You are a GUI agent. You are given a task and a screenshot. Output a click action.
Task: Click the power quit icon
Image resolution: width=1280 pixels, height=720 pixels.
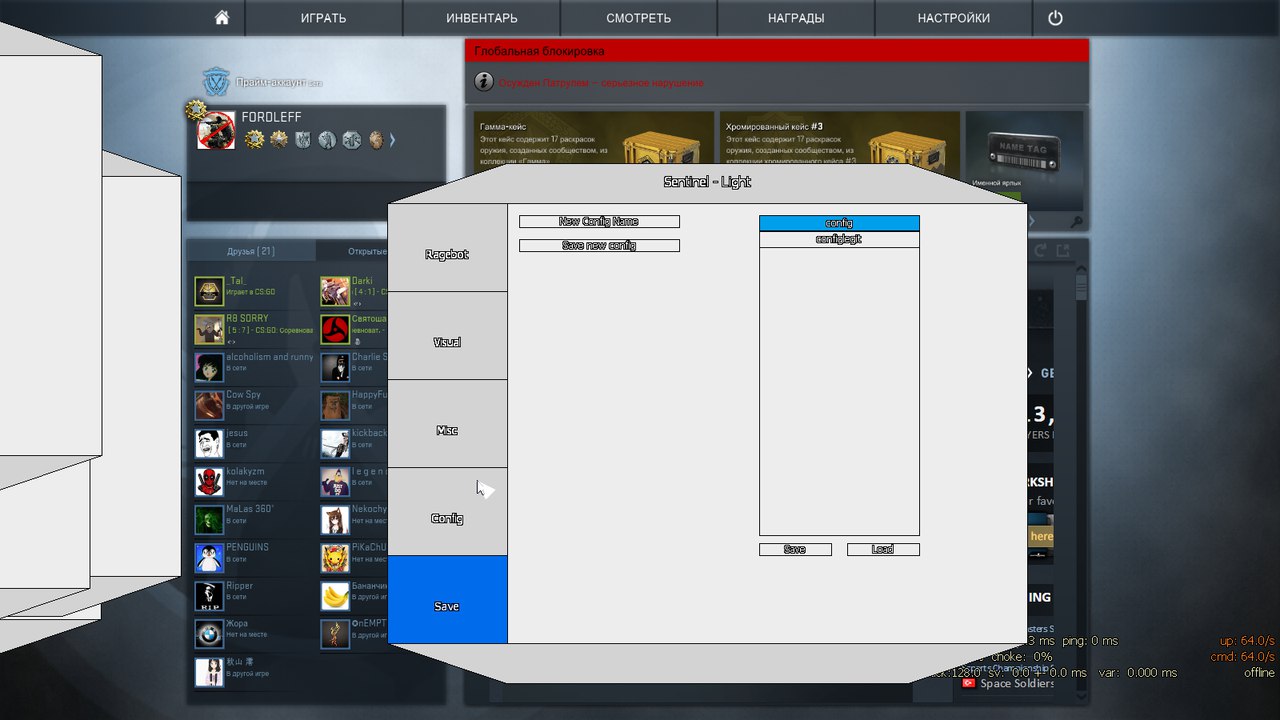click(x=1055, y=18)
